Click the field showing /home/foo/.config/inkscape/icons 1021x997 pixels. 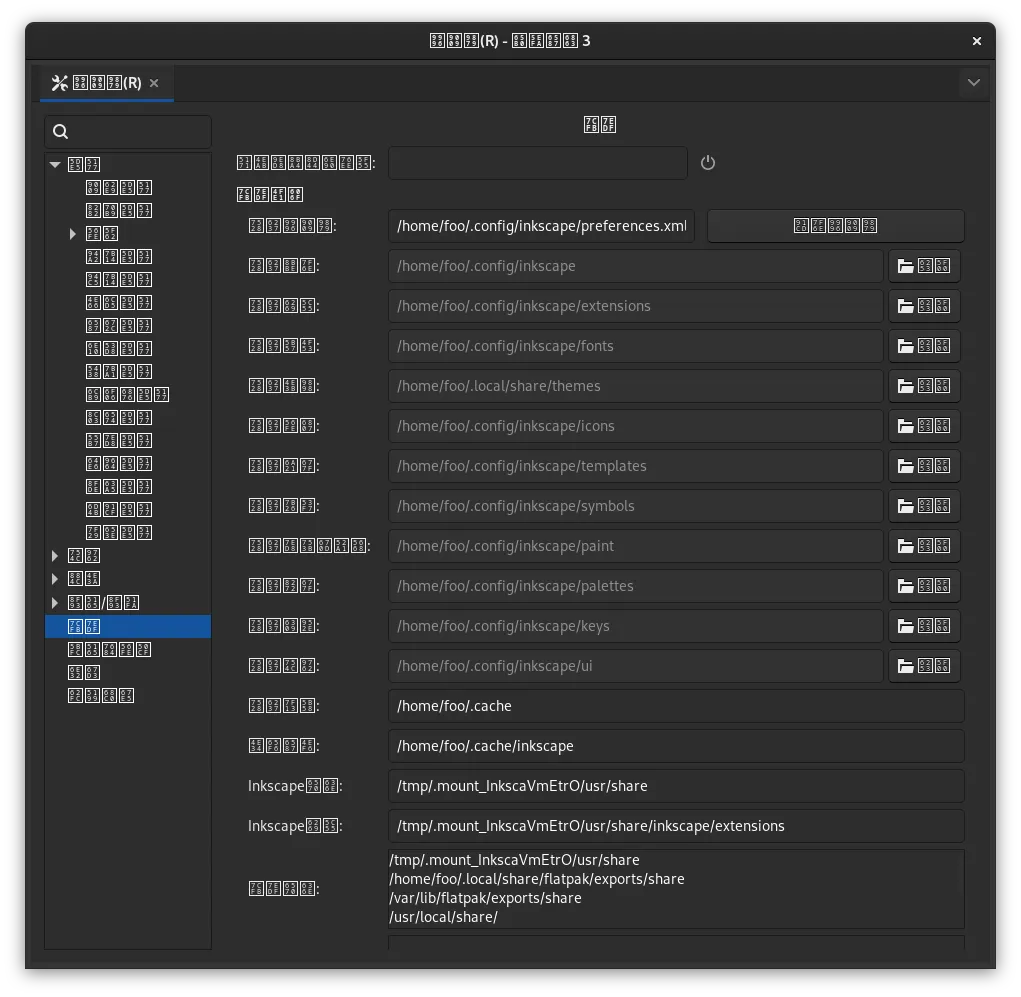pos(636,426)
